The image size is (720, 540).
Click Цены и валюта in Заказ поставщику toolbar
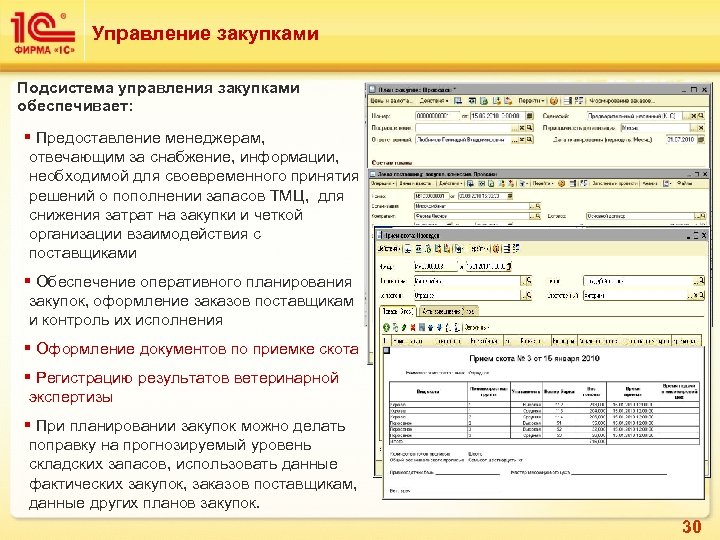pyautogui.click(x=415, y=183)
